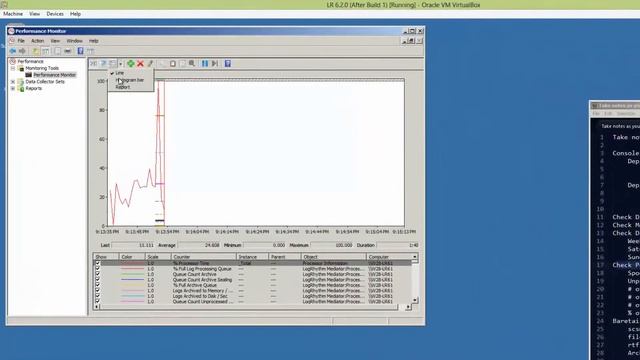Sort by the Object column header
The image size is (640, 360).
[x=334, y=257]
